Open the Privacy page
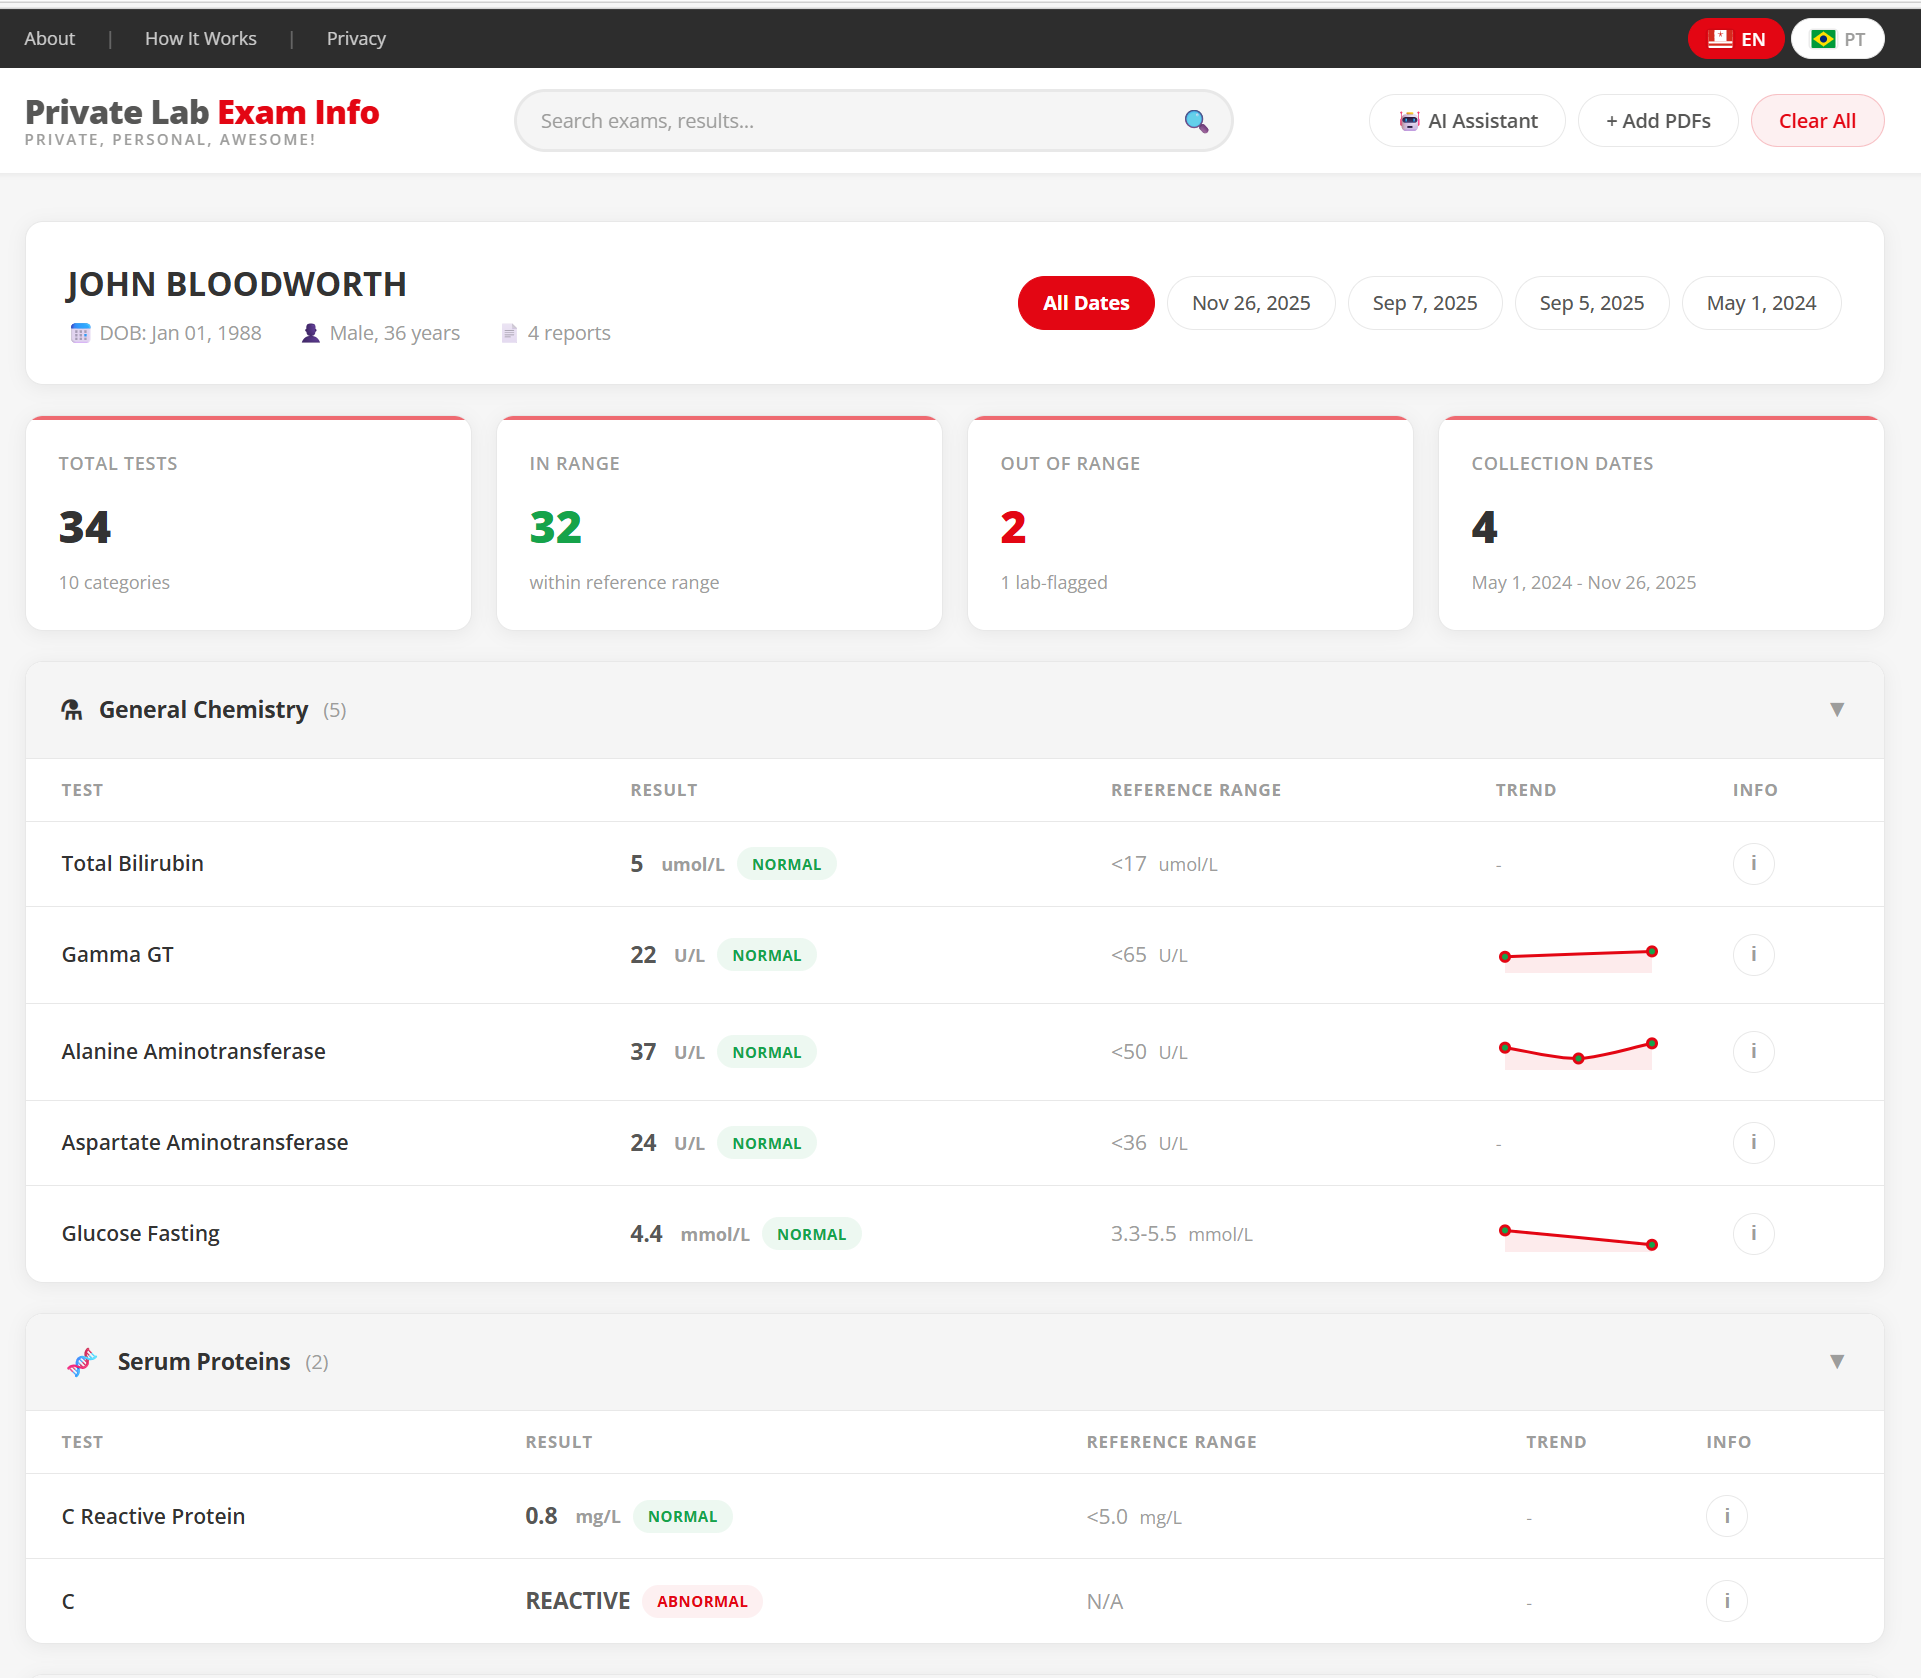Screen dimensions: 1921x1678 [356, 39]
